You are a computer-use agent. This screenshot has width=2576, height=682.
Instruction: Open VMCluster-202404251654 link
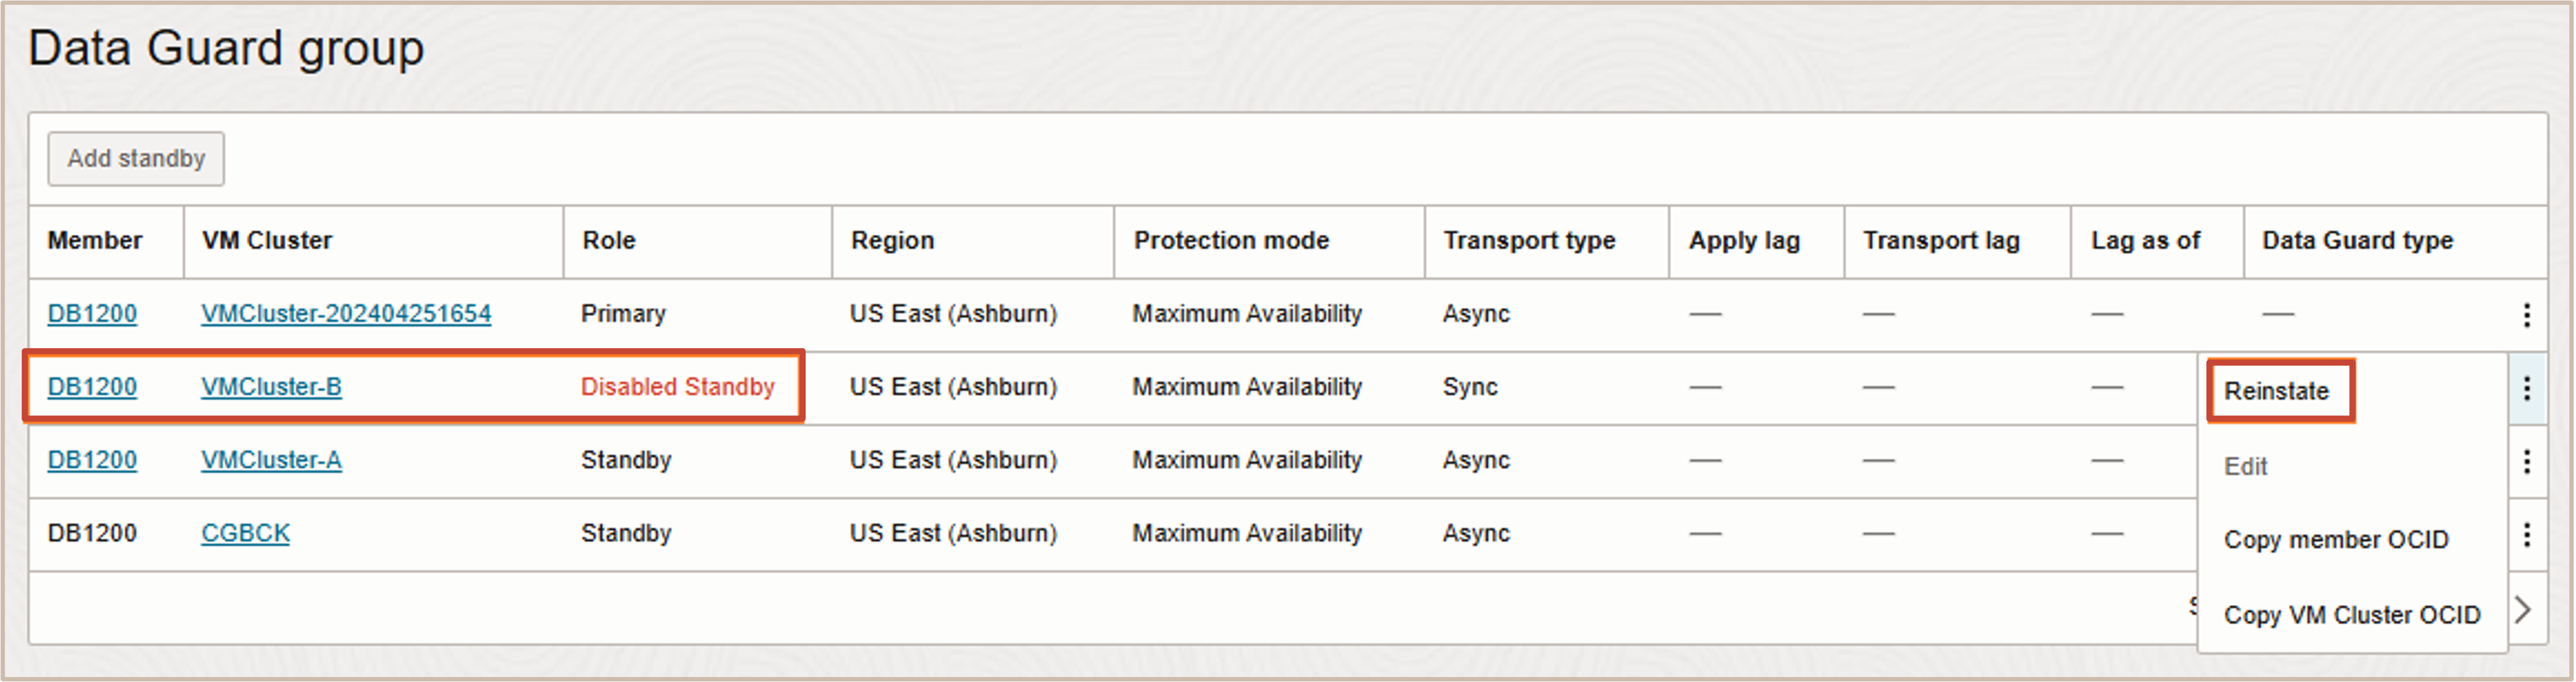(x=346, y=314)
